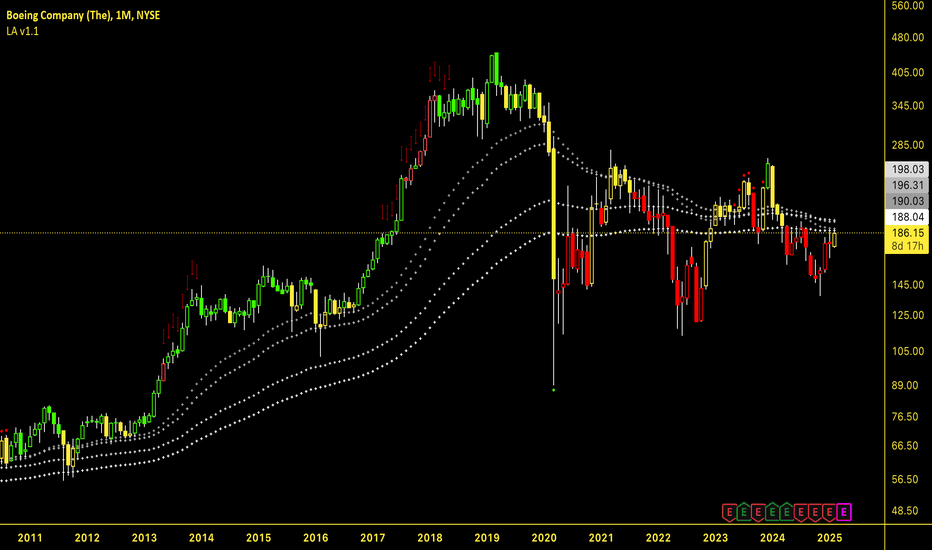
Task: Click the 2025 label on the time axis
Action: point(829,538)
